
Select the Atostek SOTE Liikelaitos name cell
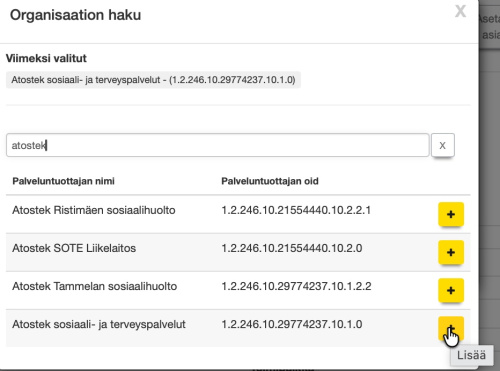tap(74, 248)
